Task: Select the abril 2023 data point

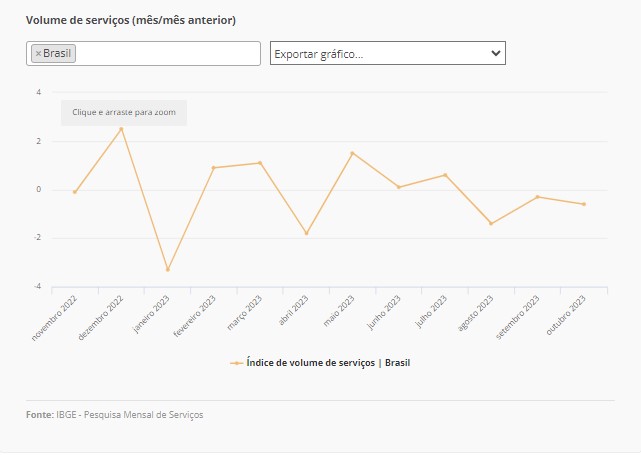Action: point(306,233)
